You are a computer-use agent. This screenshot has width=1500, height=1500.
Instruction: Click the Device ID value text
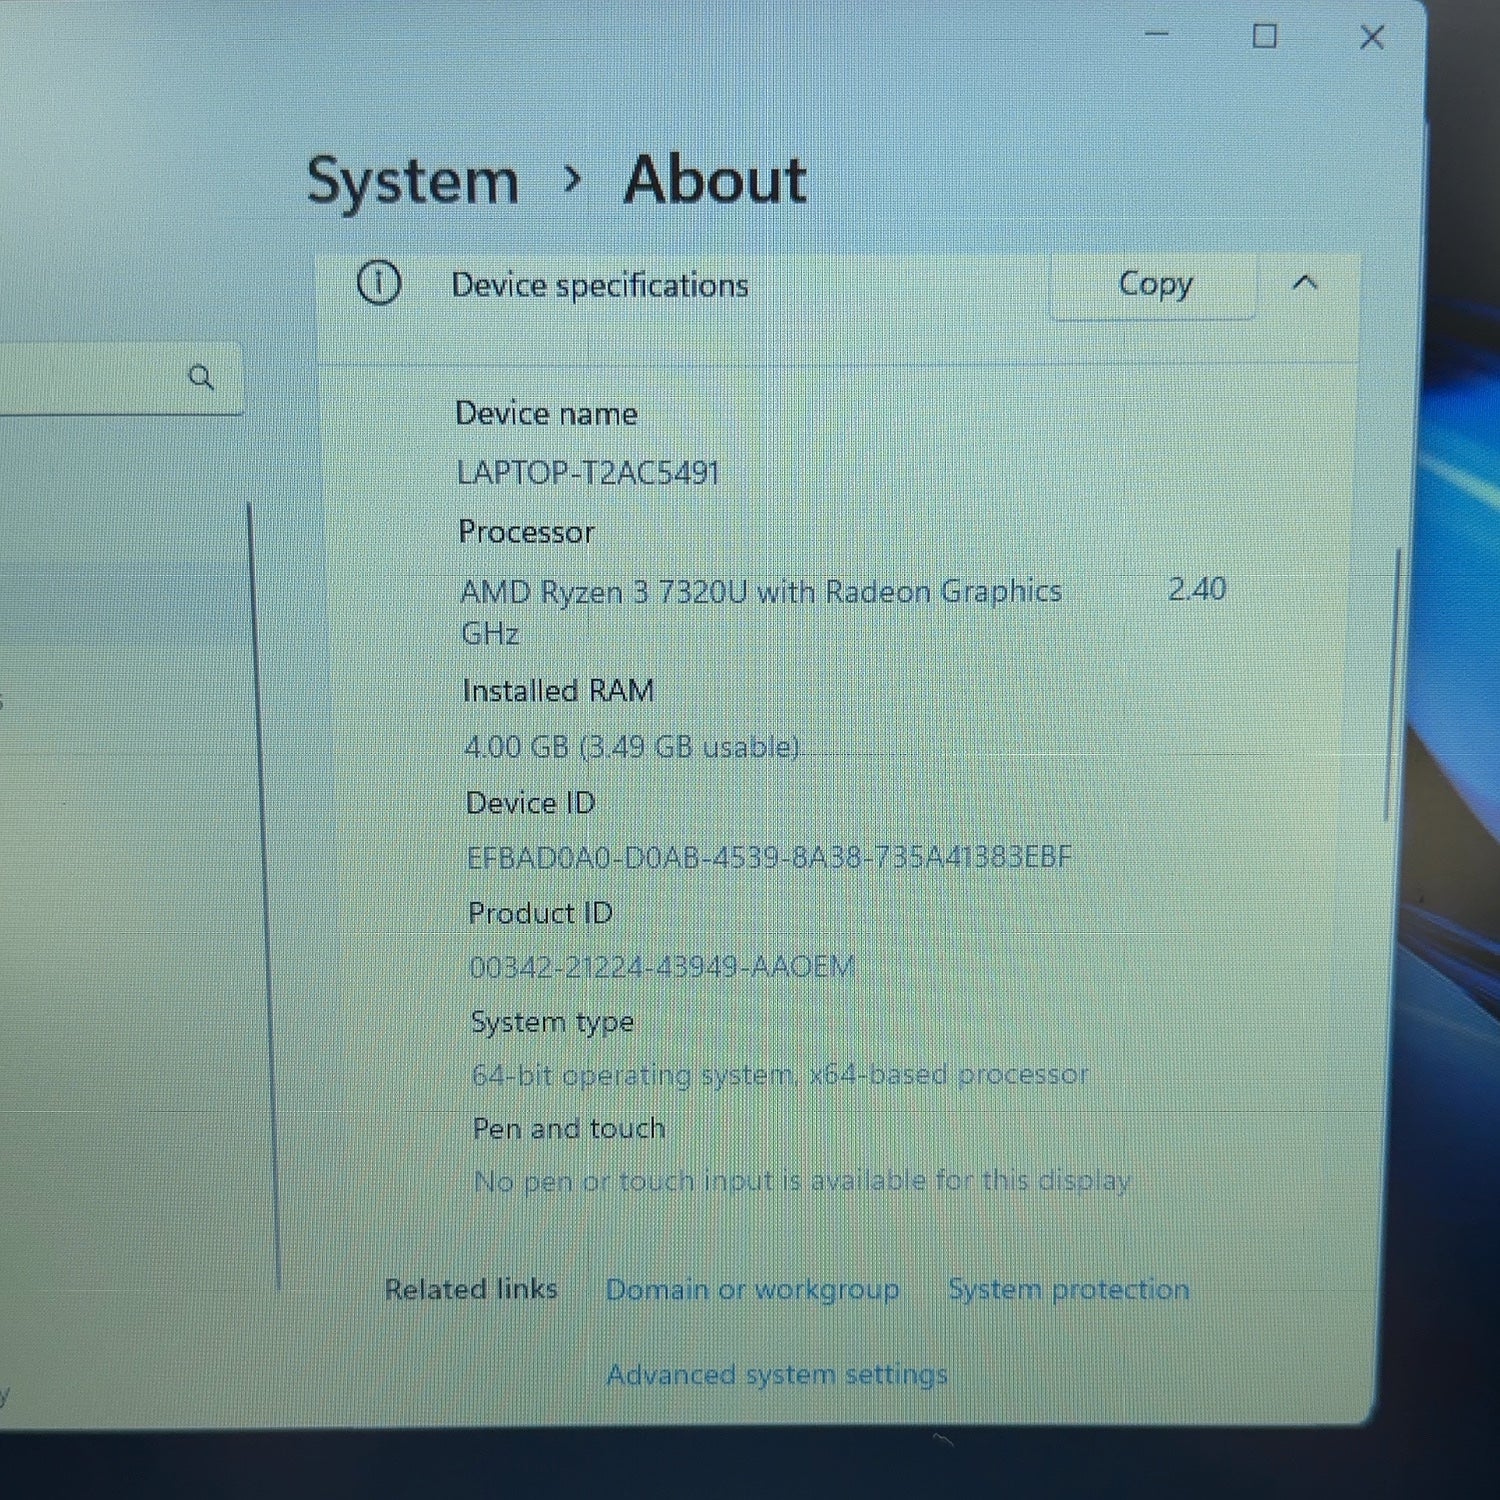click(x=769, y=857)
